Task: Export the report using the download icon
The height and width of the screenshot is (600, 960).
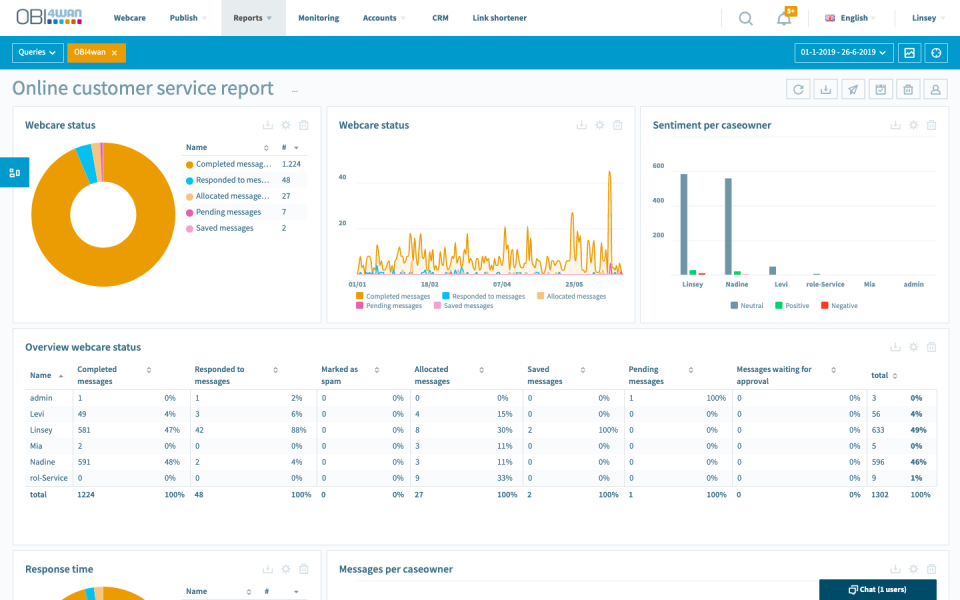Action: click(x=825, y=89)
